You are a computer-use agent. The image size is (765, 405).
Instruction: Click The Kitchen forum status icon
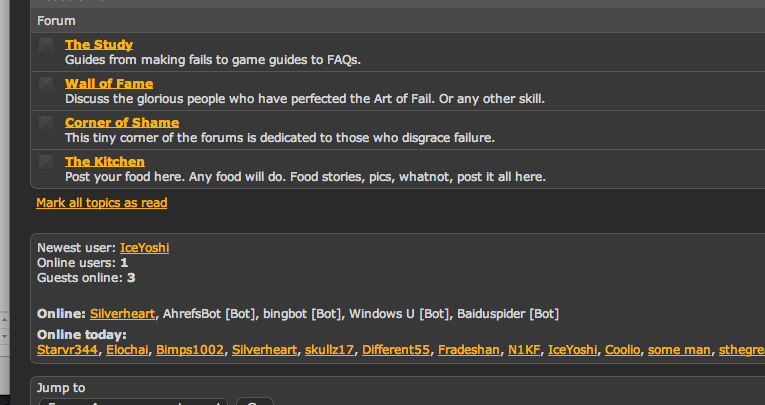[x=46, y=162]
